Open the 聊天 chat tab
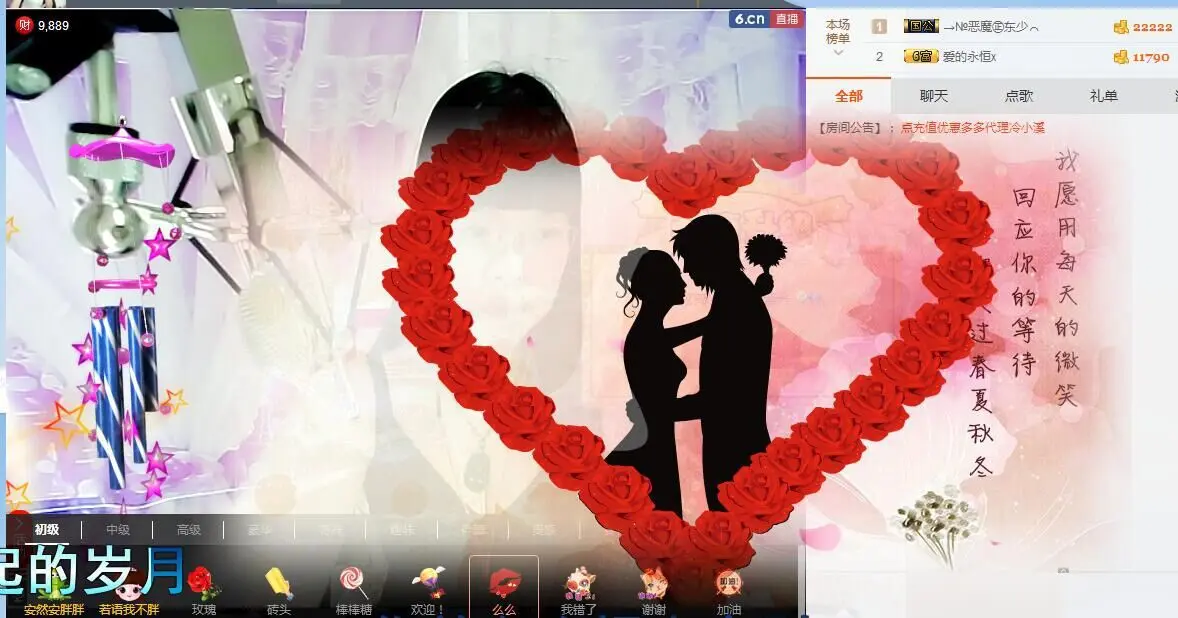The image size is (1178, 618). 934,96
